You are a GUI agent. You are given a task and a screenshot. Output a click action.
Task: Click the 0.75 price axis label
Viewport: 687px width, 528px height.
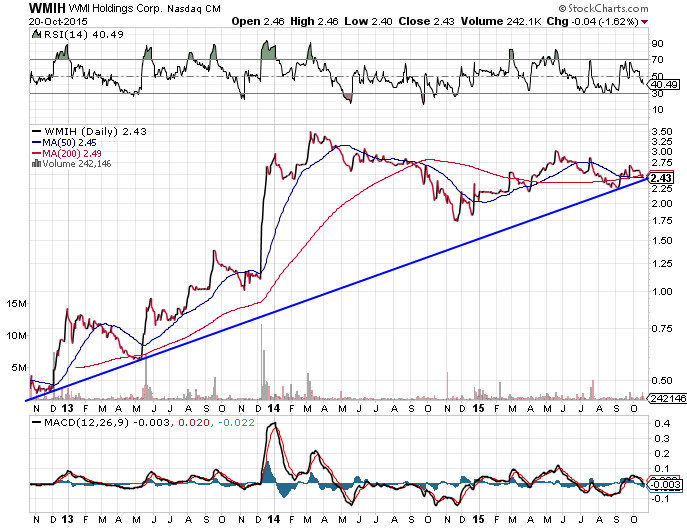662,329
